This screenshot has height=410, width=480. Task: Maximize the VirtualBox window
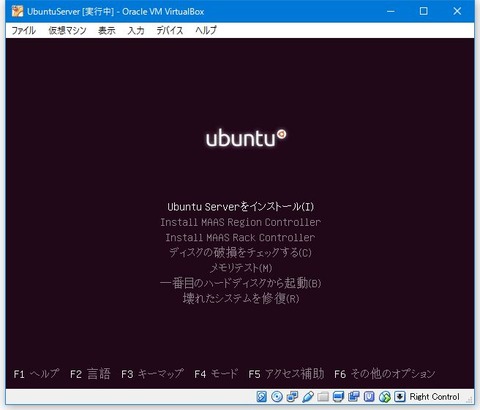tap(423, 11)
